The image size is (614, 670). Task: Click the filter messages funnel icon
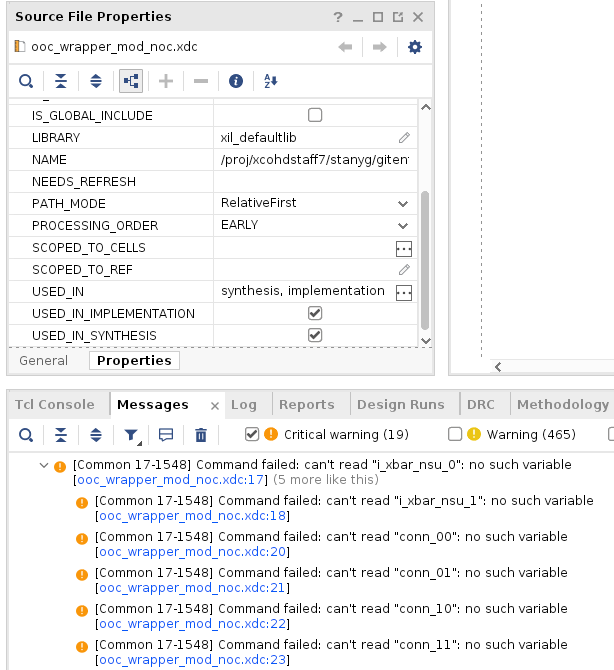(x=132, y=435)
